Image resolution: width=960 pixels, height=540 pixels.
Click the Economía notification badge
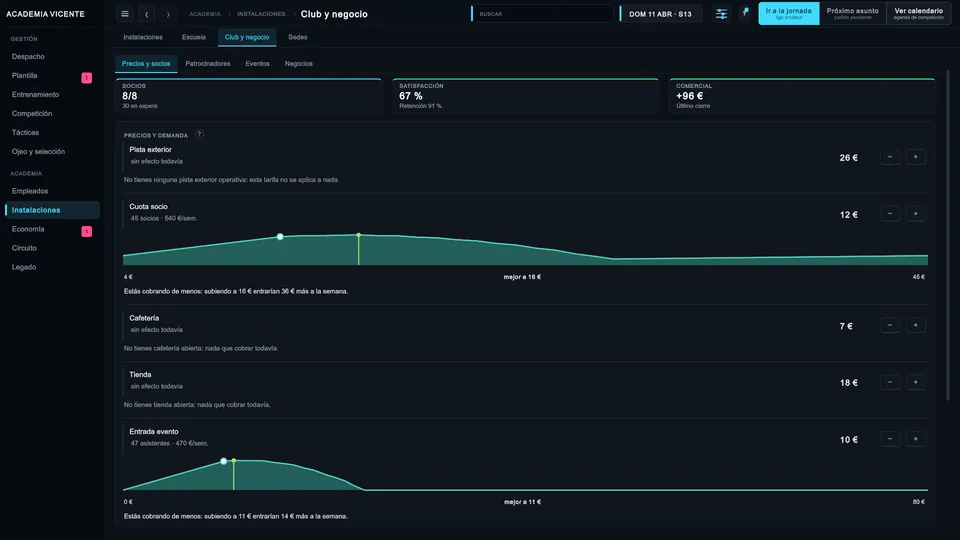coord(87,231)
